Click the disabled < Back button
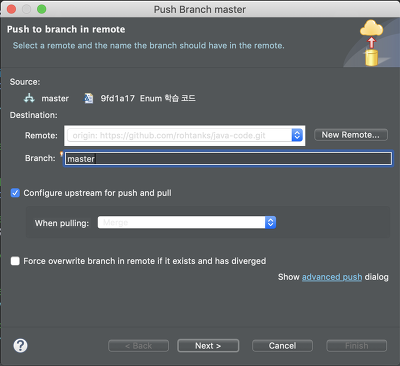This screenshot has width=400, height=366. [x=138, y=346]
